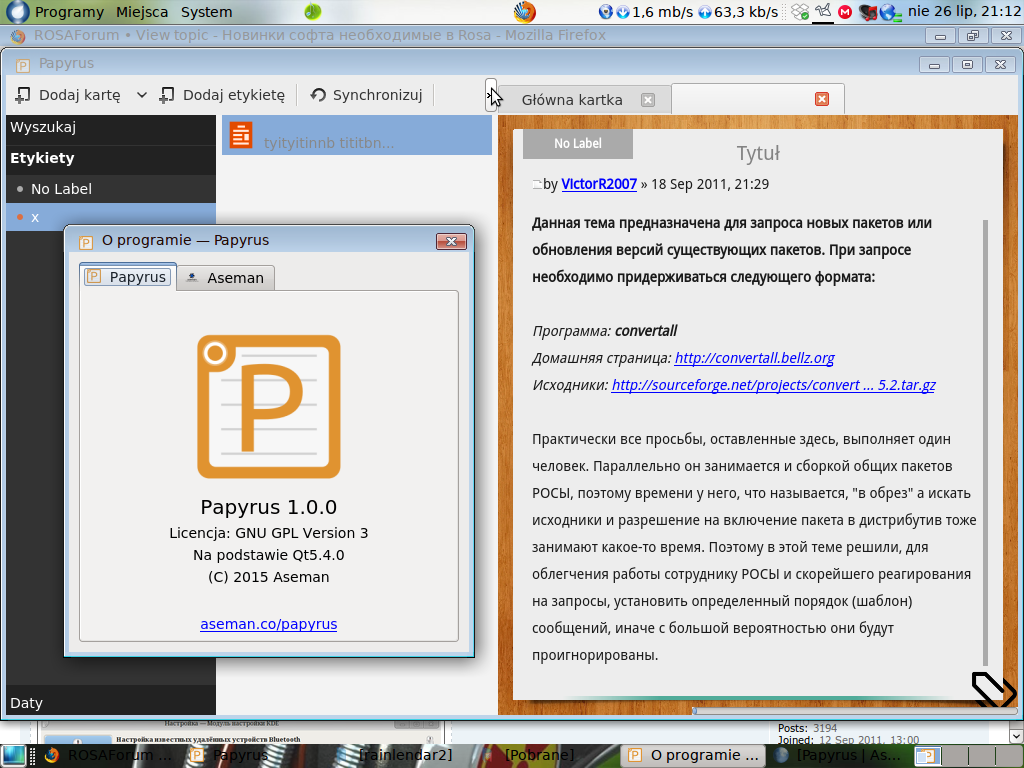
Task: Switch to the Papyrus taskbar entry
Action: click(229, 756)
